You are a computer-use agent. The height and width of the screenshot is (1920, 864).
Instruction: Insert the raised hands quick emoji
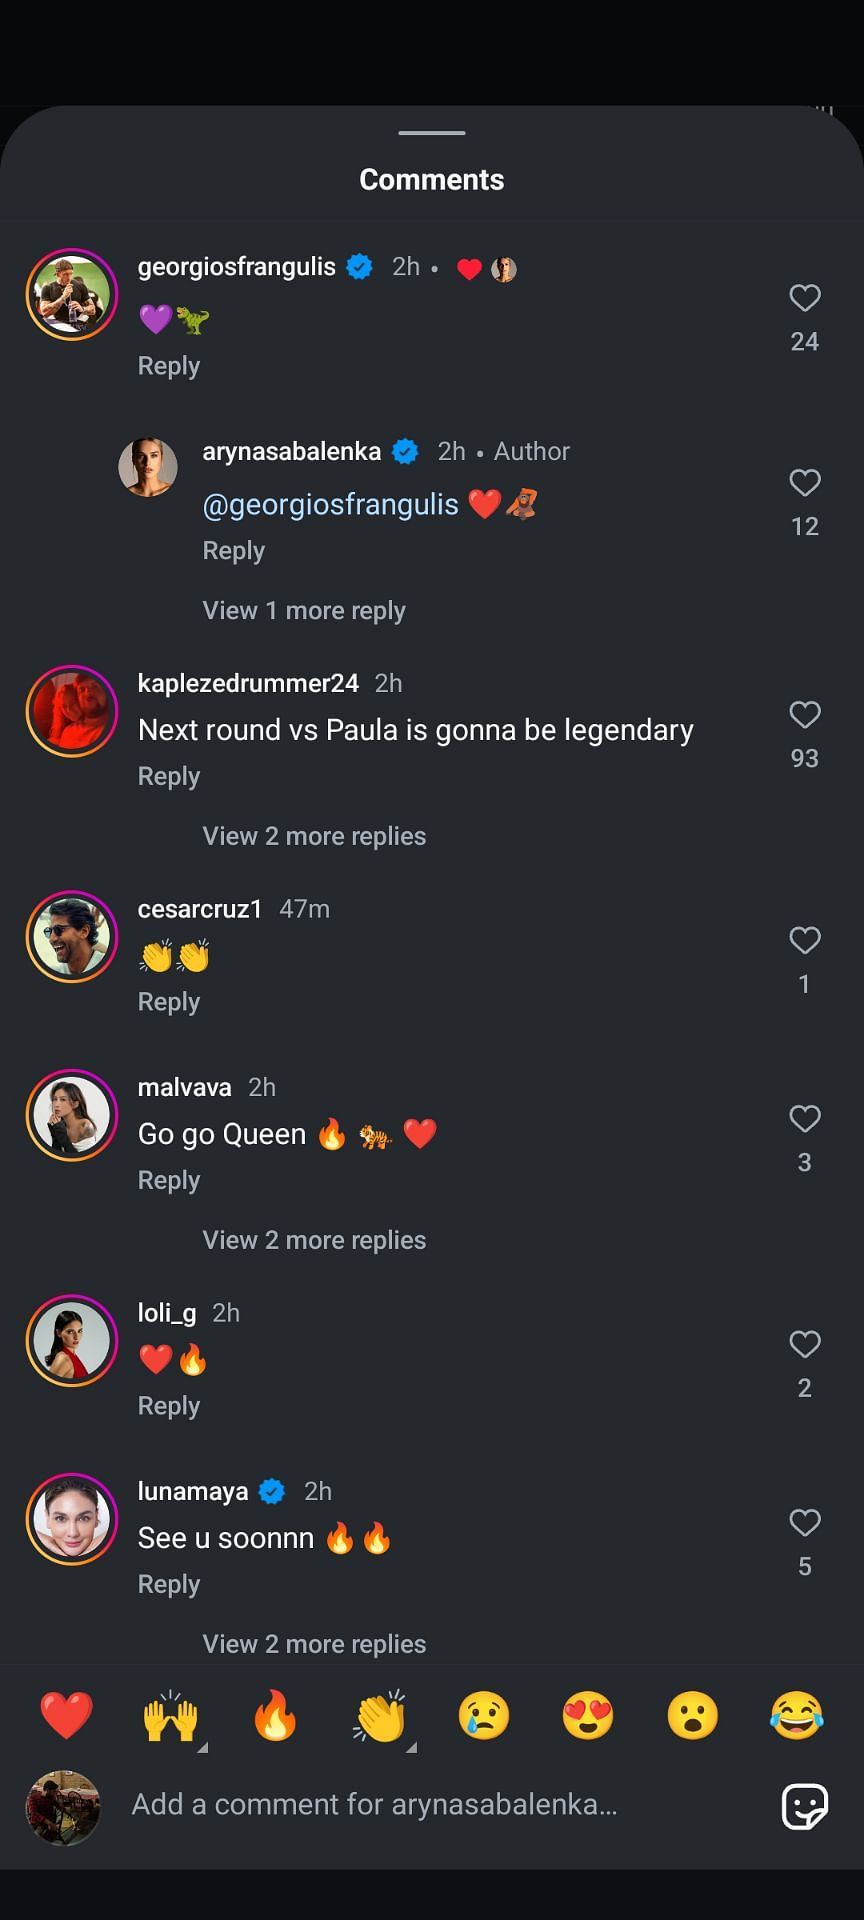tap(171, 1716)
